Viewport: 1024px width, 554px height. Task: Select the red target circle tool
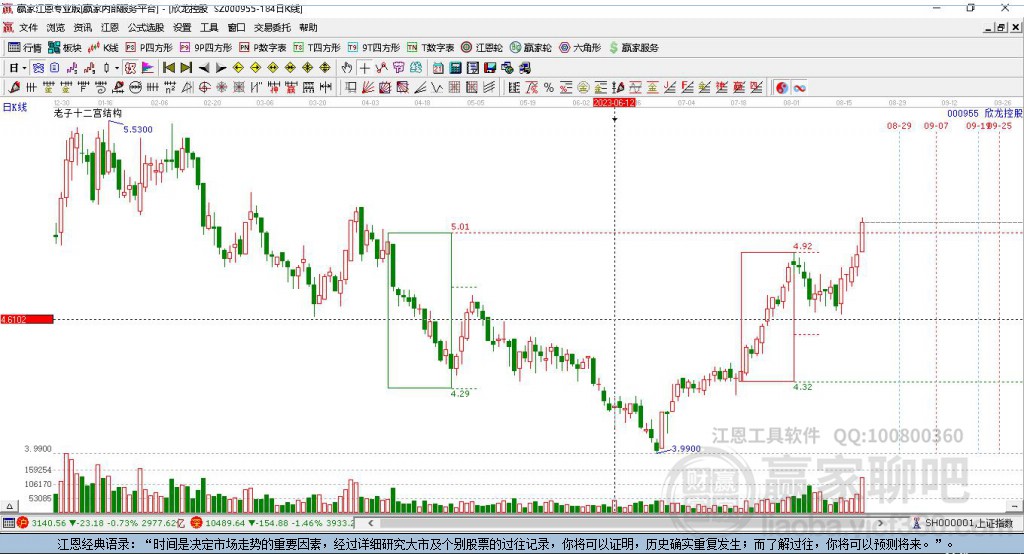(204, 87)
